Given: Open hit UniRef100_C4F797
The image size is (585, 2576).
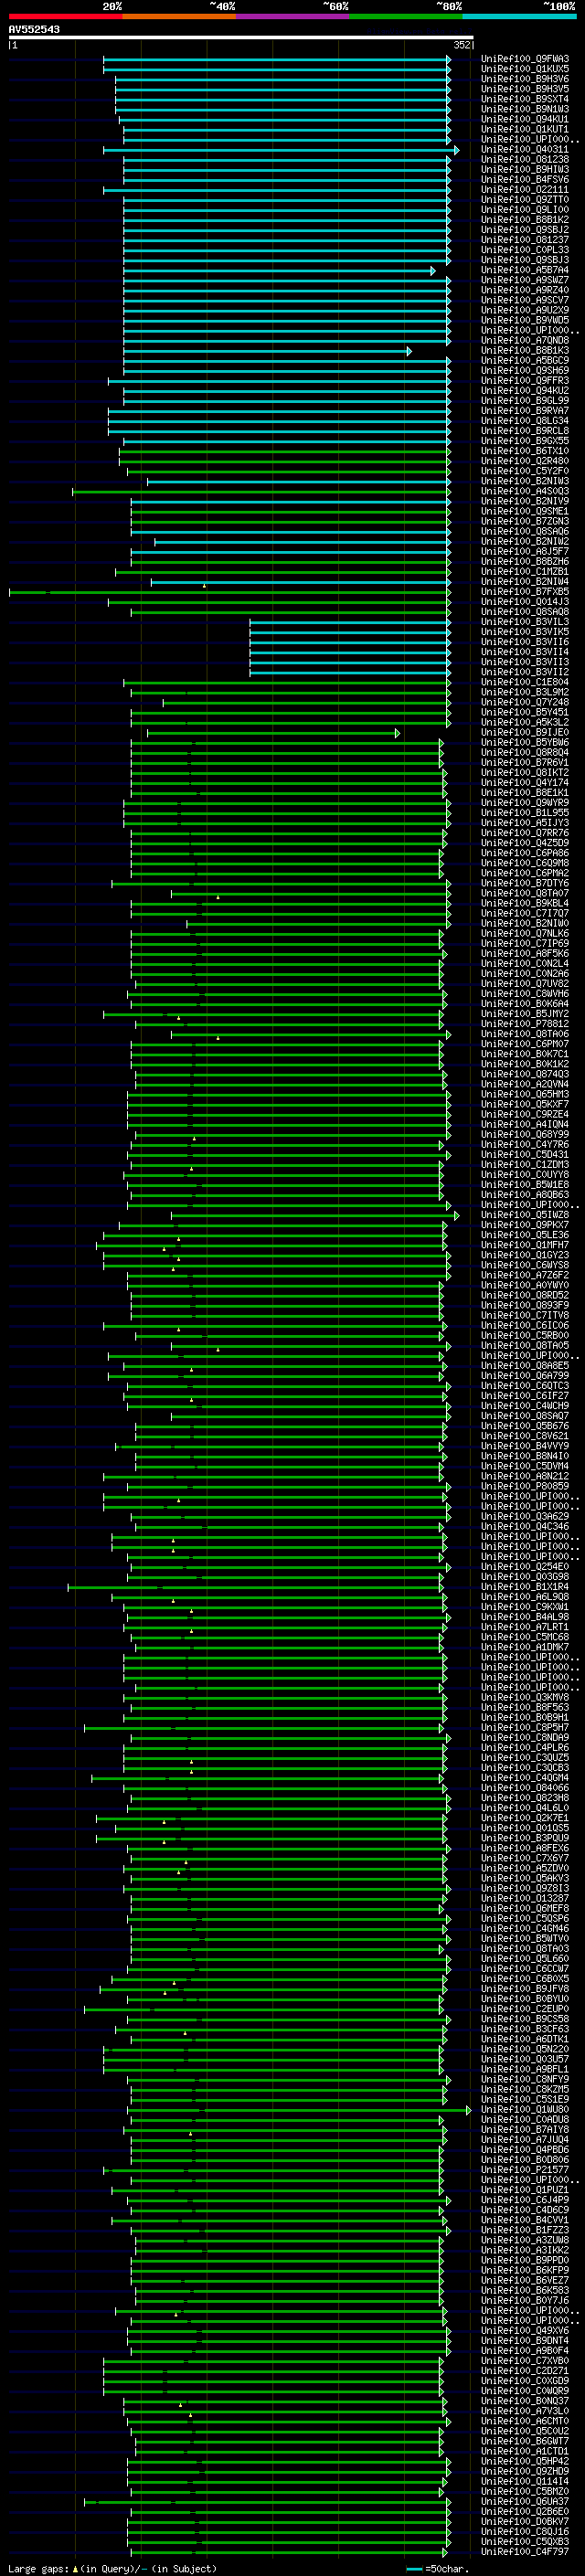Looking at the screenshot, I should point(525,2551).
